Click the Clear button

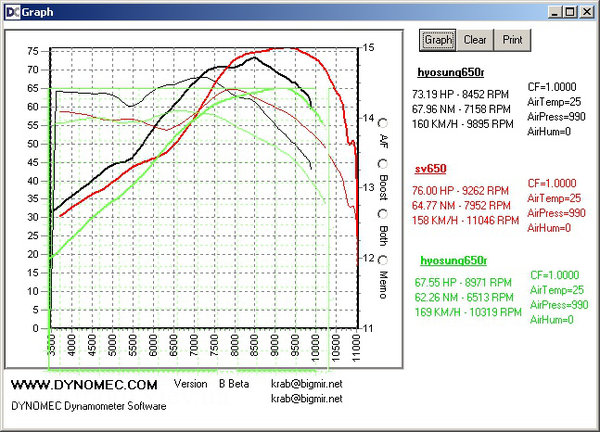[x=475, y=40]
